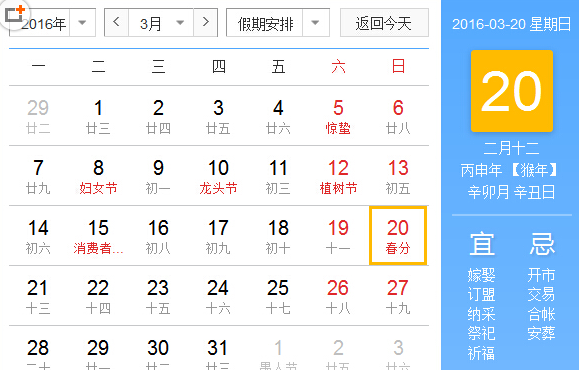Click the 辛卯月 辛丑日 text
Image resolution: width=579 pixels, height=370 pixels.
coord(512,192)
